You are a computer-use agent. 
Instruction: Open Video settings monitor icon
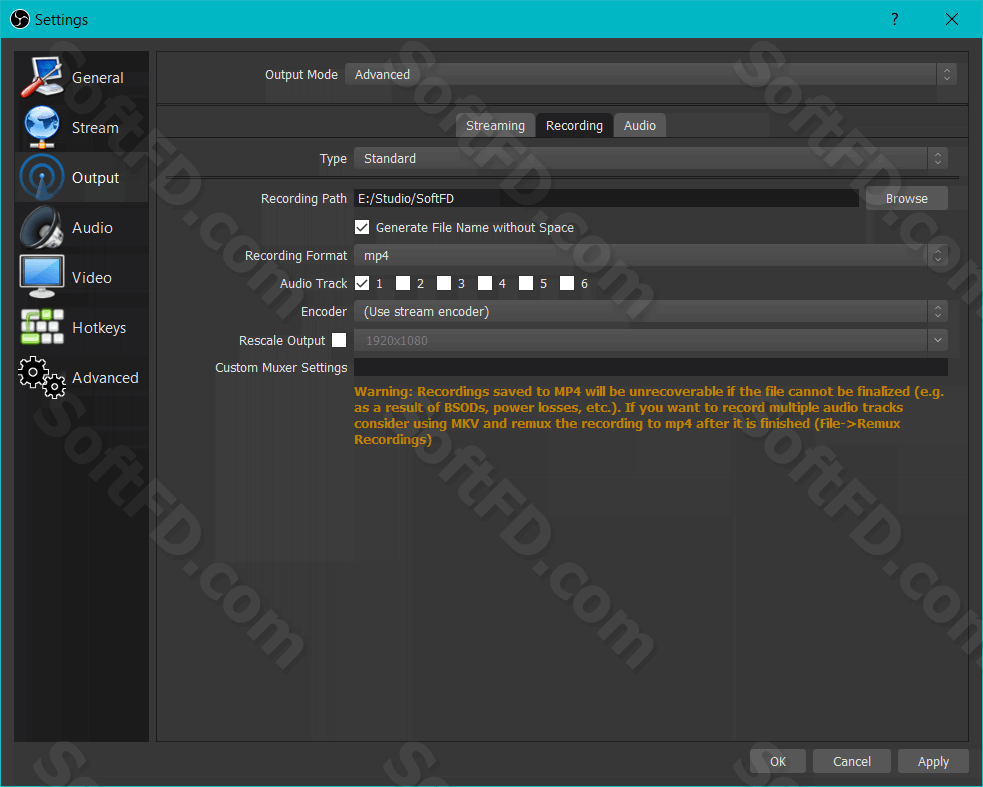click(x=41, y=277)
